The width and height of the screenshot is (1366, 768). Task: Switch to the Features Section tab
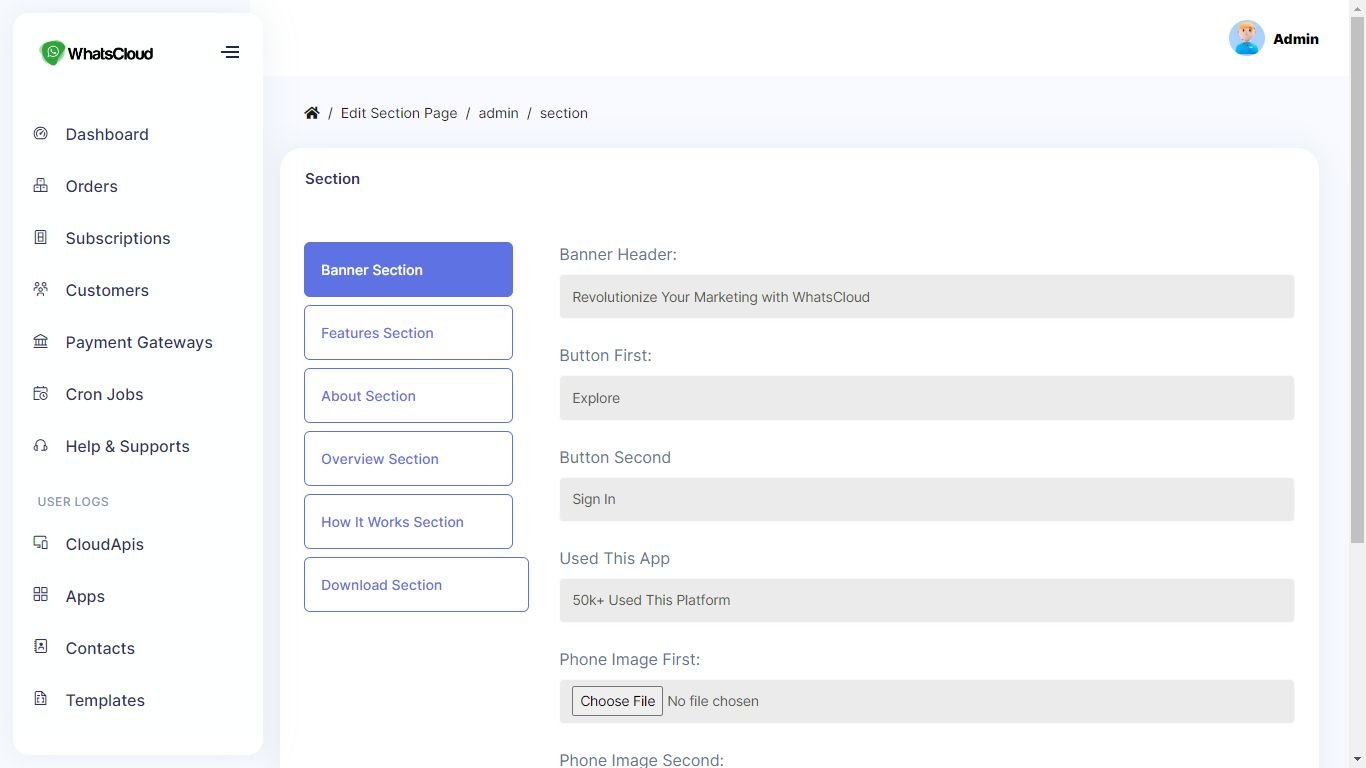(408, 333)
